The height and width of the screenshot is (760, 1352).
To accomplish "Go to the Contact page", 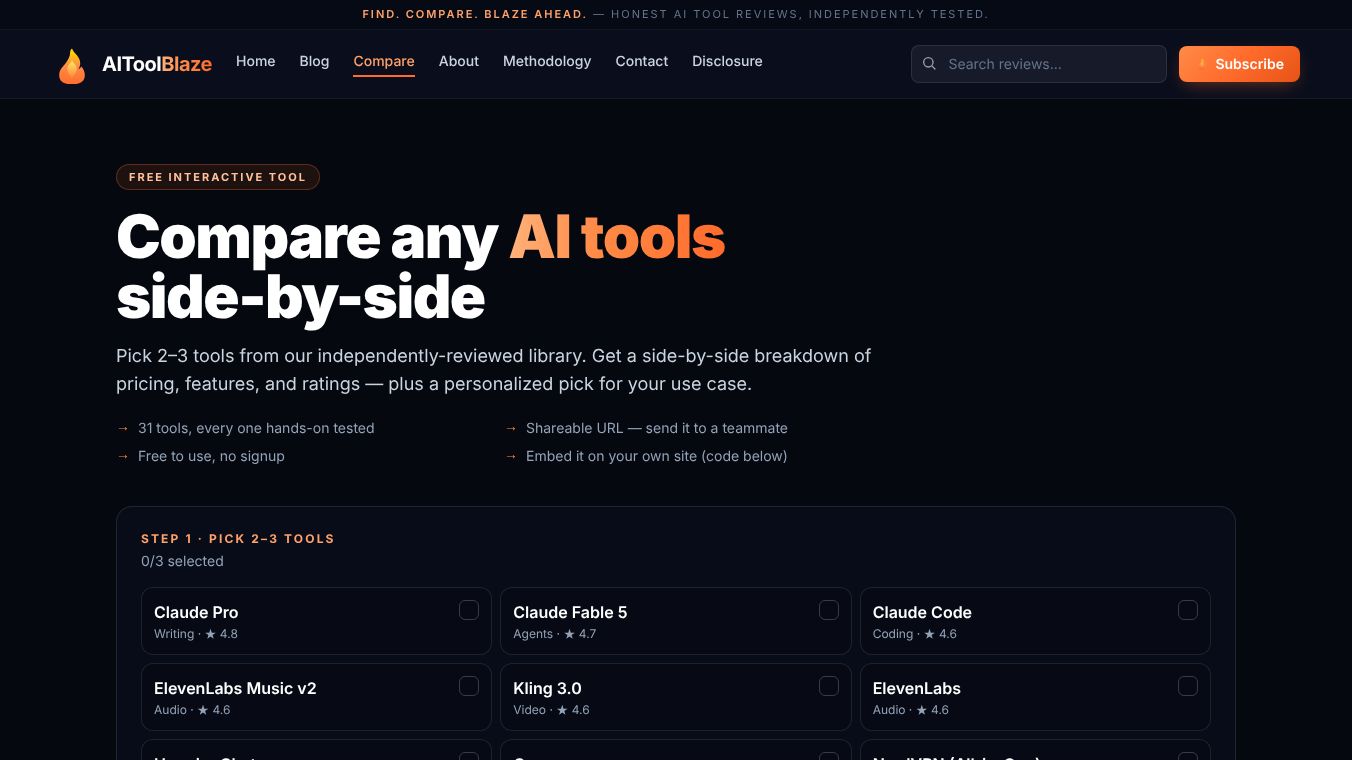I will [x=642, y=61].
